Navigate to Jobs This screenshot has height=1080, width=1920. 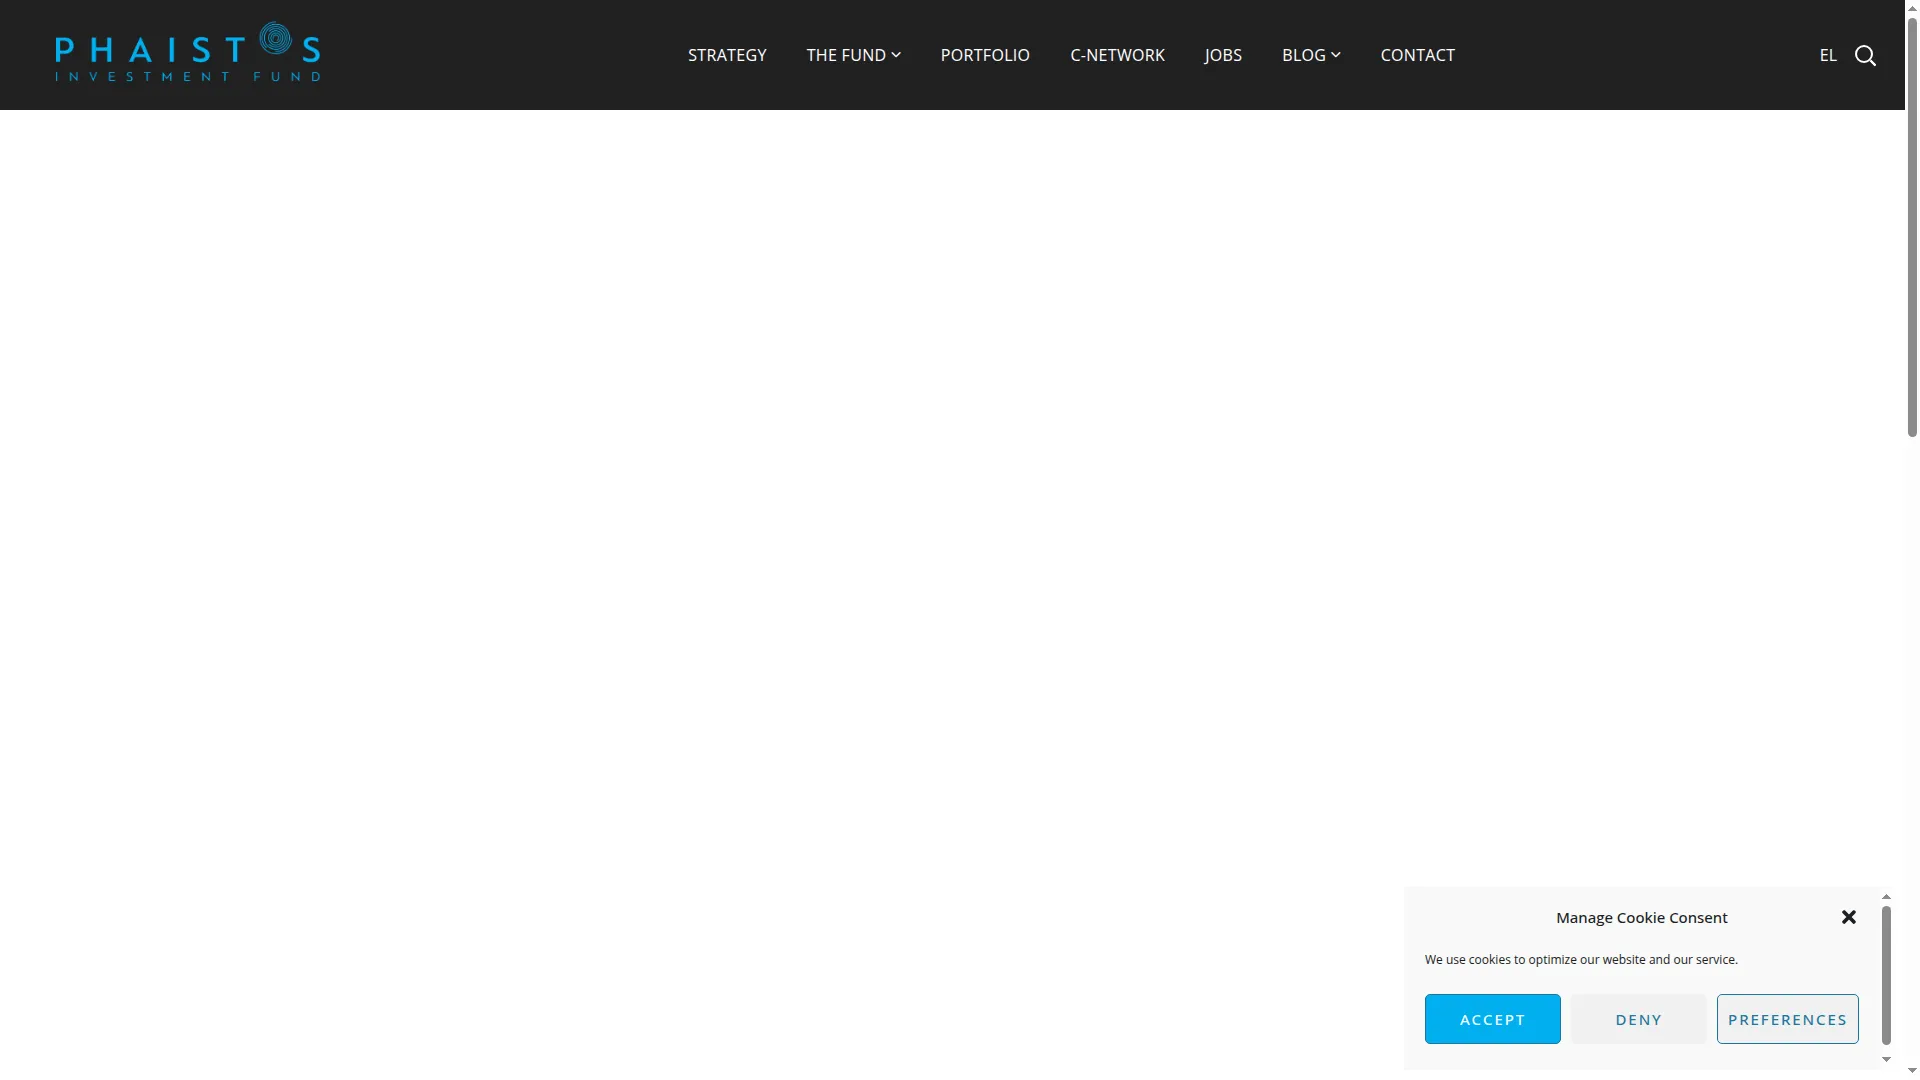coord(1223,55)
